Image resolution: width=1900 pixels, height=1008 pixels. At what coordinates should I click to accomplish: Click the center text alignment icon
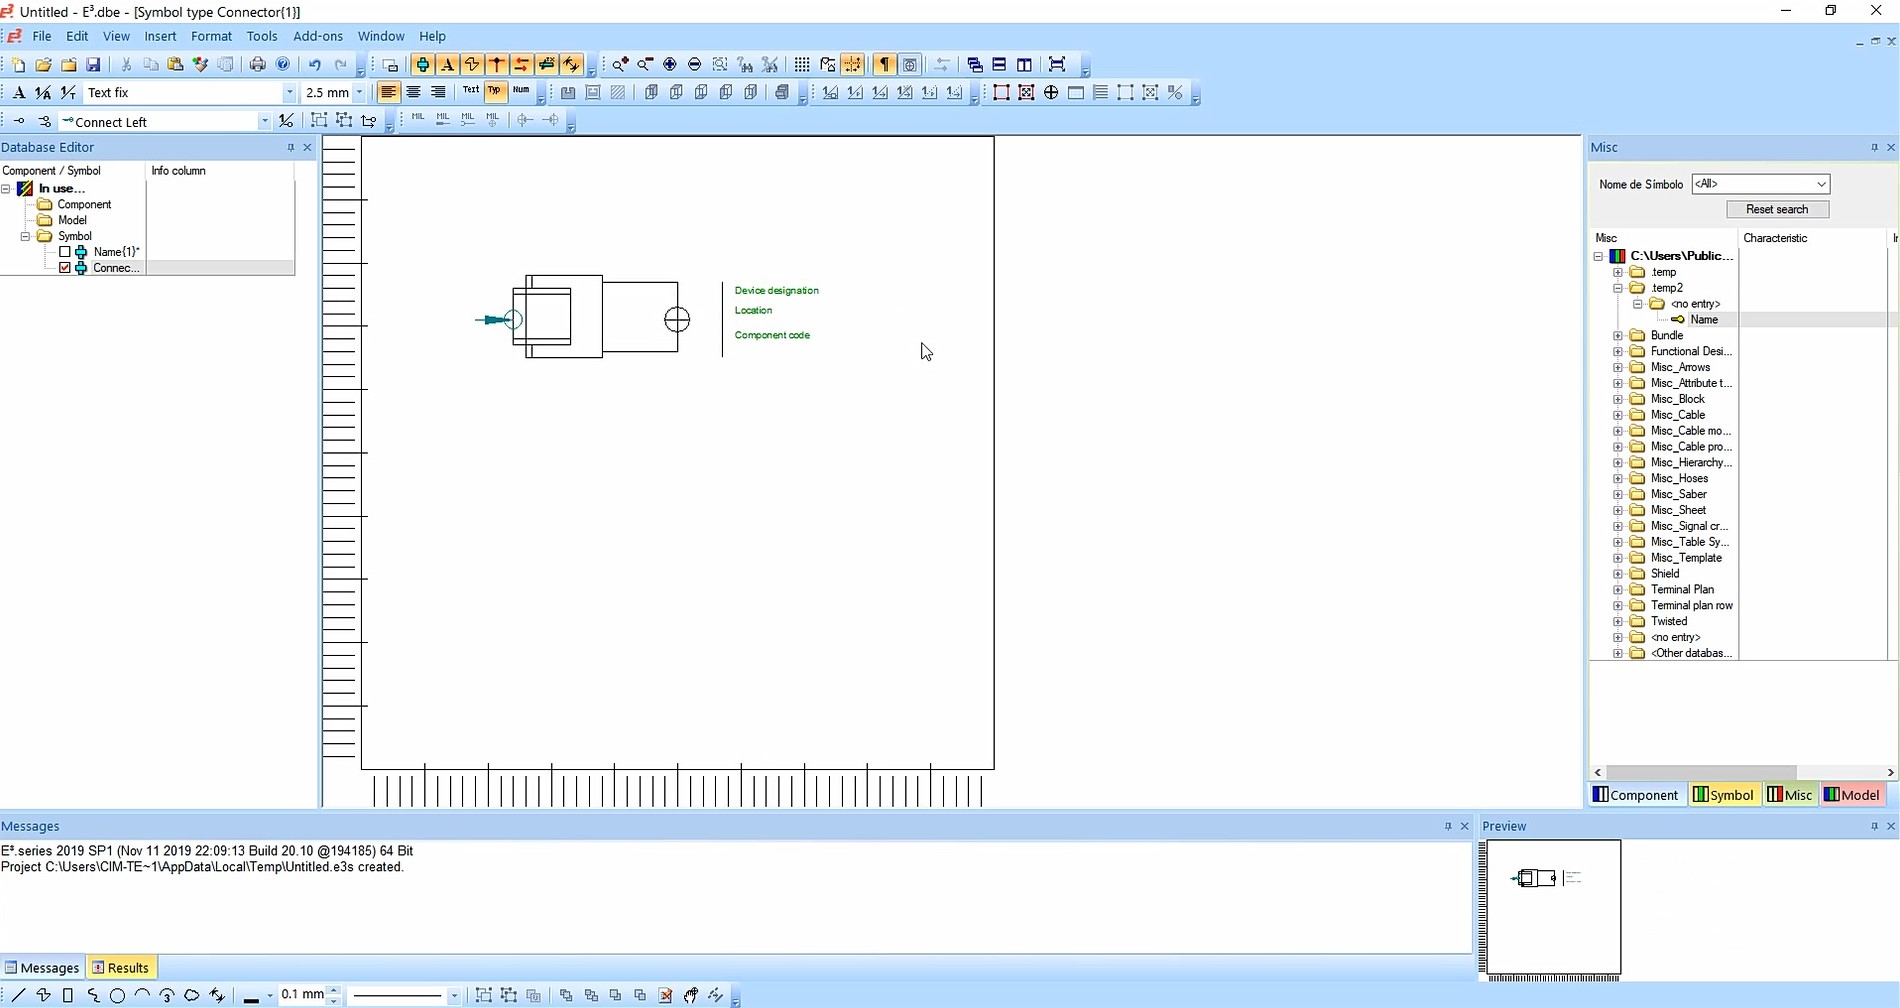(x=413, y=92)
